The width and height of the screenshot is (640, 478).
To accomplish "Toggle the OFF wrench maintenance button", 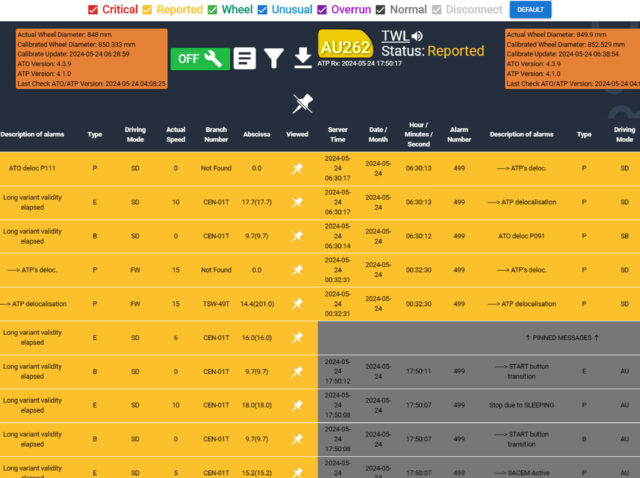I will pyautogui.click(x=197, y=59).
